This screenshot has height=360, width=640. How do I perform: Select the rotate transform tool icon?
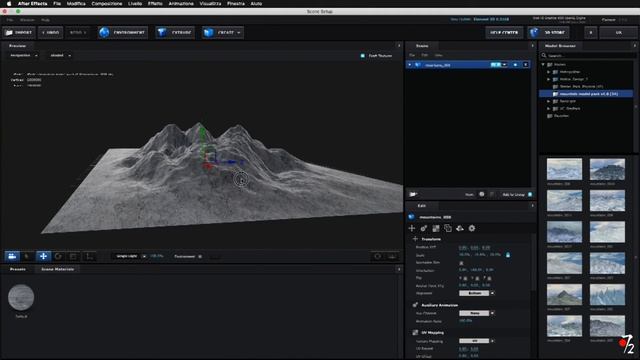tap(58, 256)
